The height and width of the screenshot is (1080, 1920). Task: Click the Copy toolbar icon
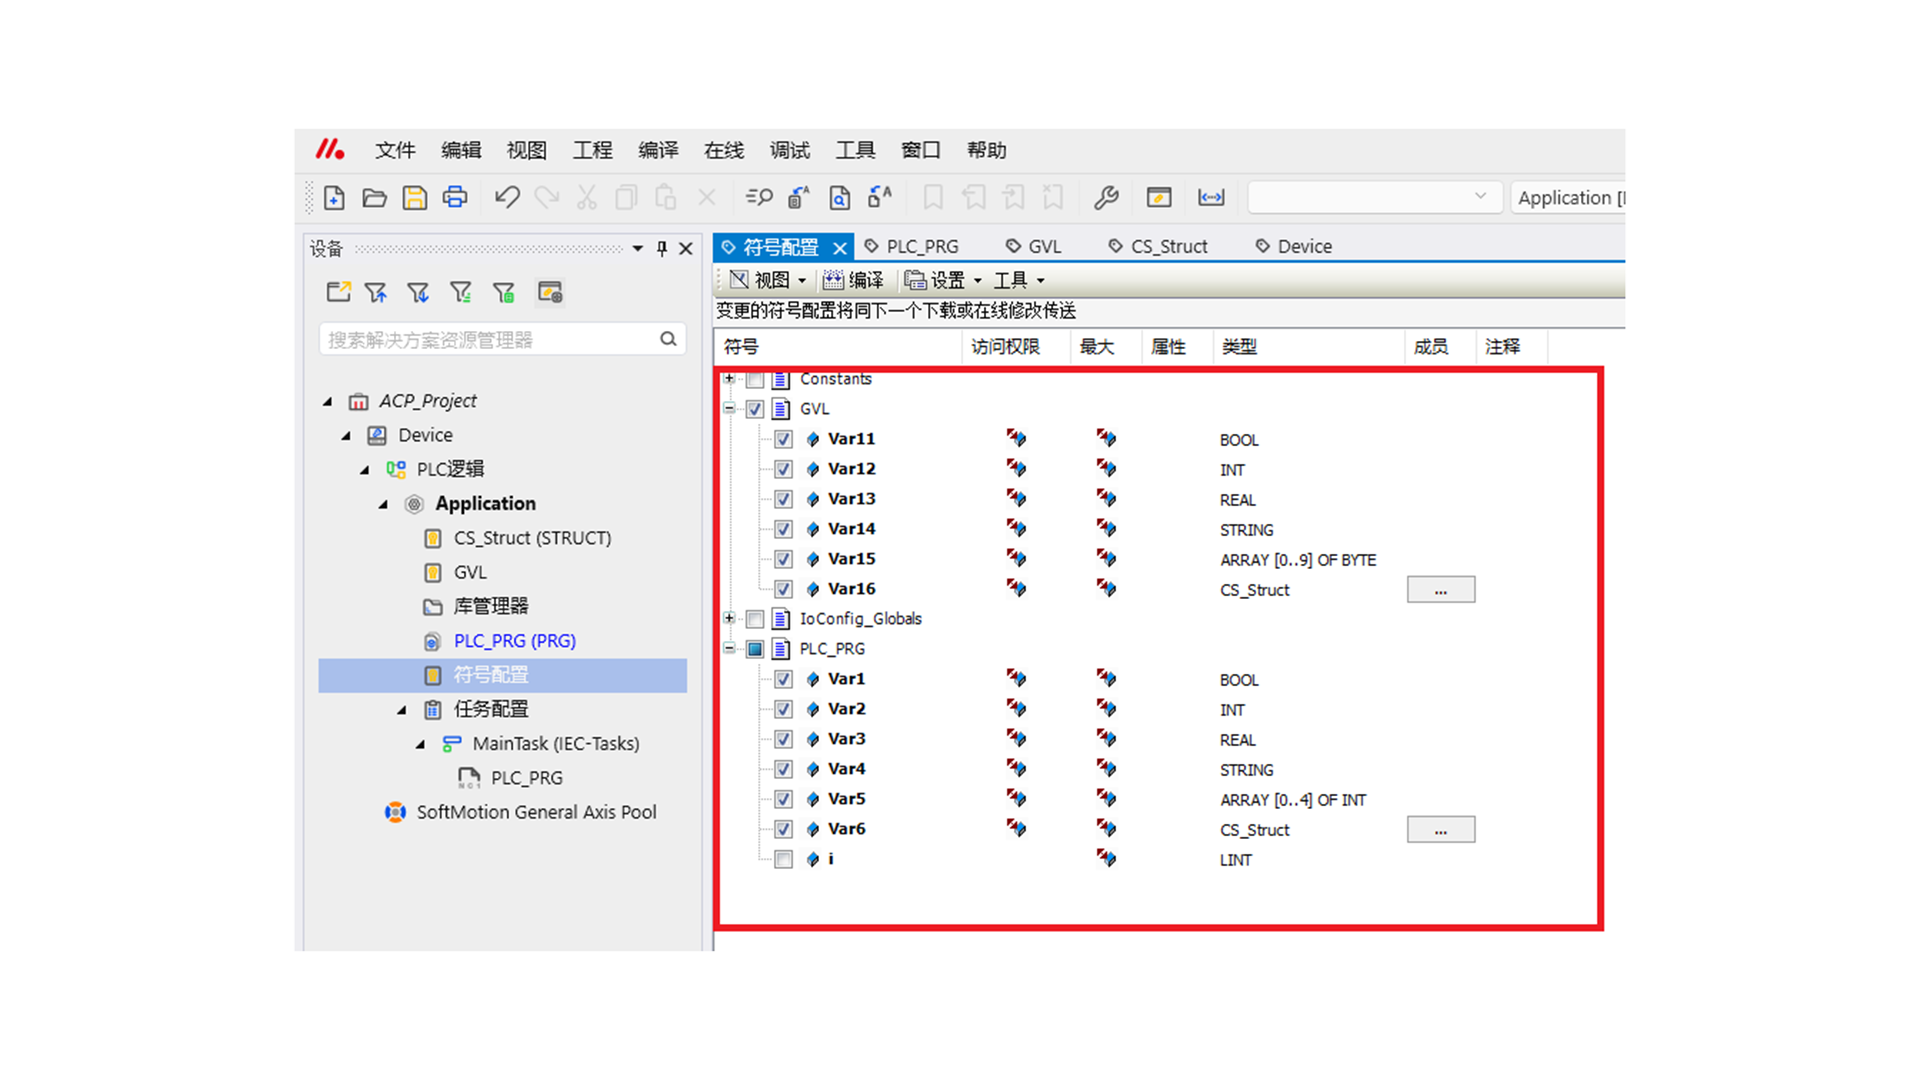627,198
